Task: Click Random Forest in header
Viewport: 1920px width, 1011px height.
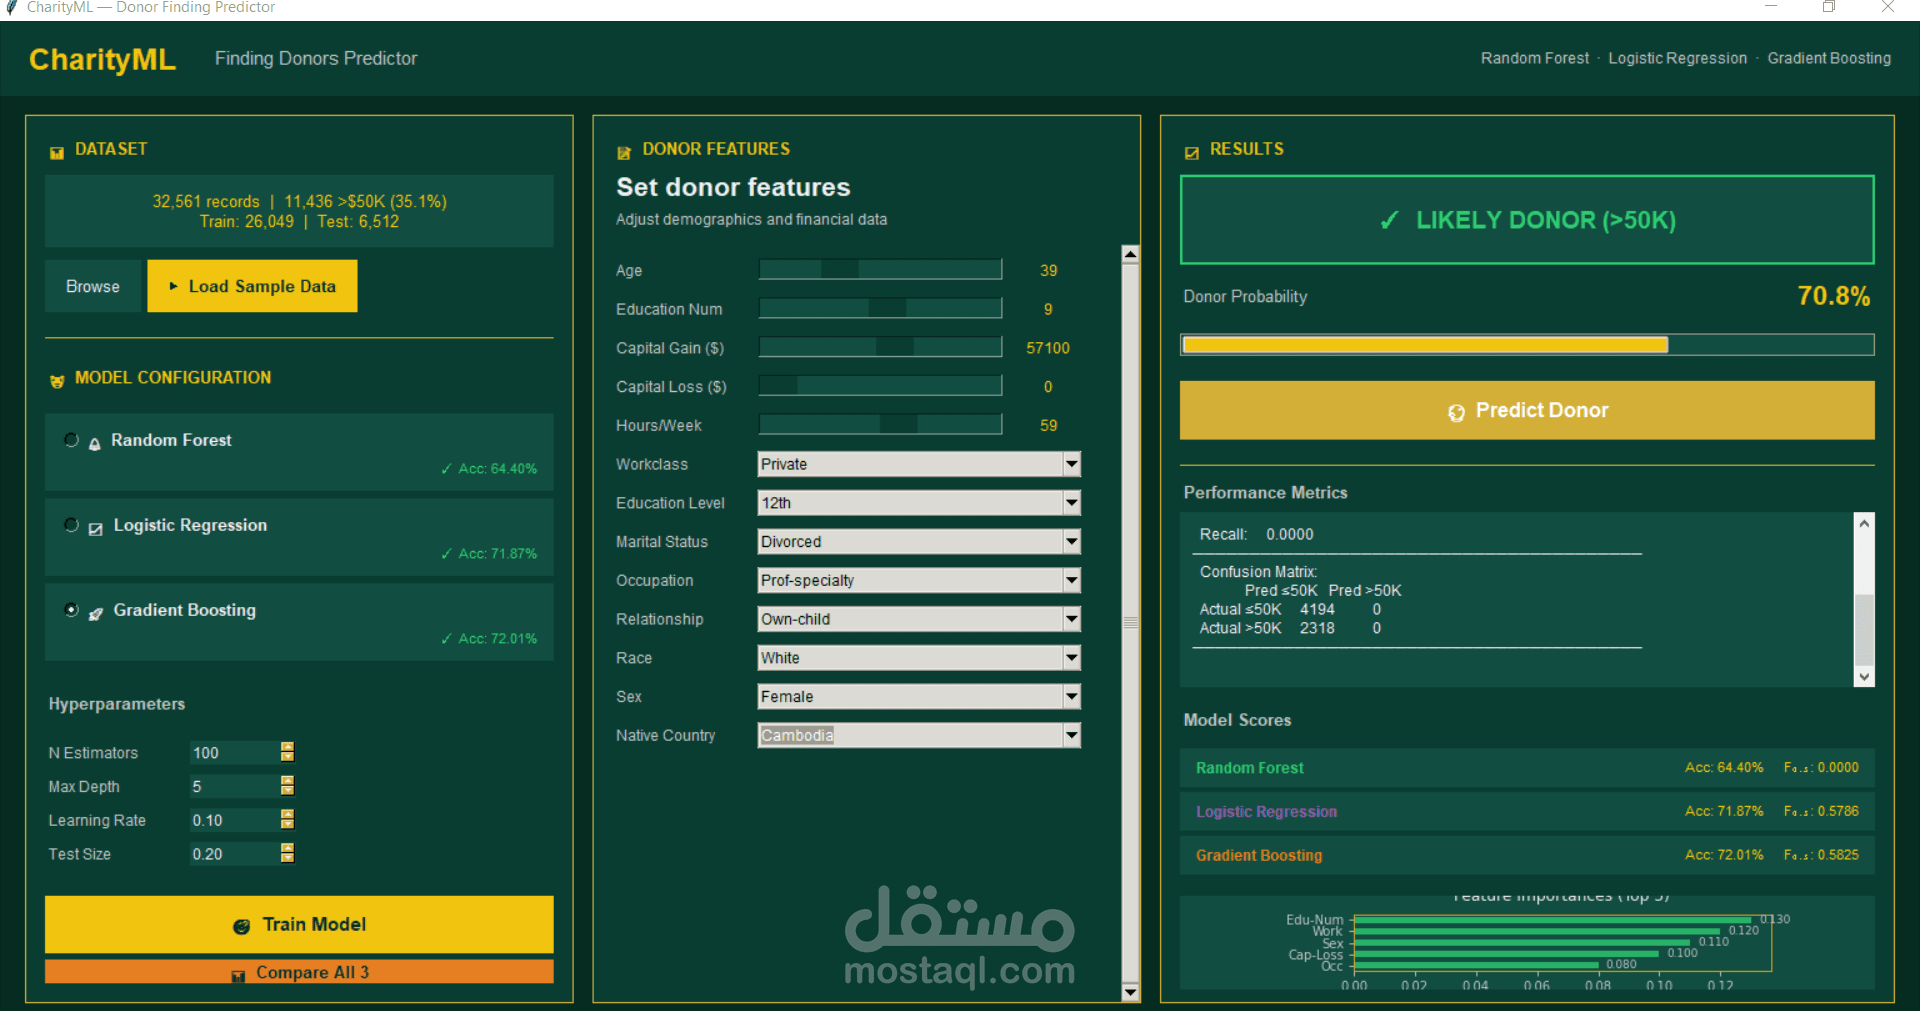Action: click(x=1535, y=58)
